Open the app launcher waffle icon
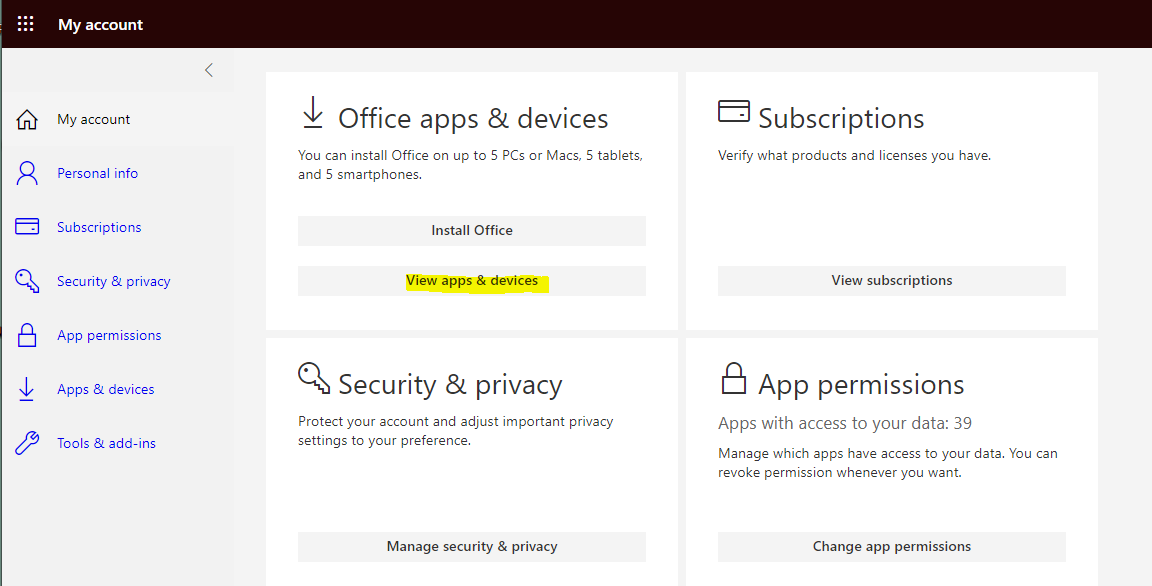 26,24
